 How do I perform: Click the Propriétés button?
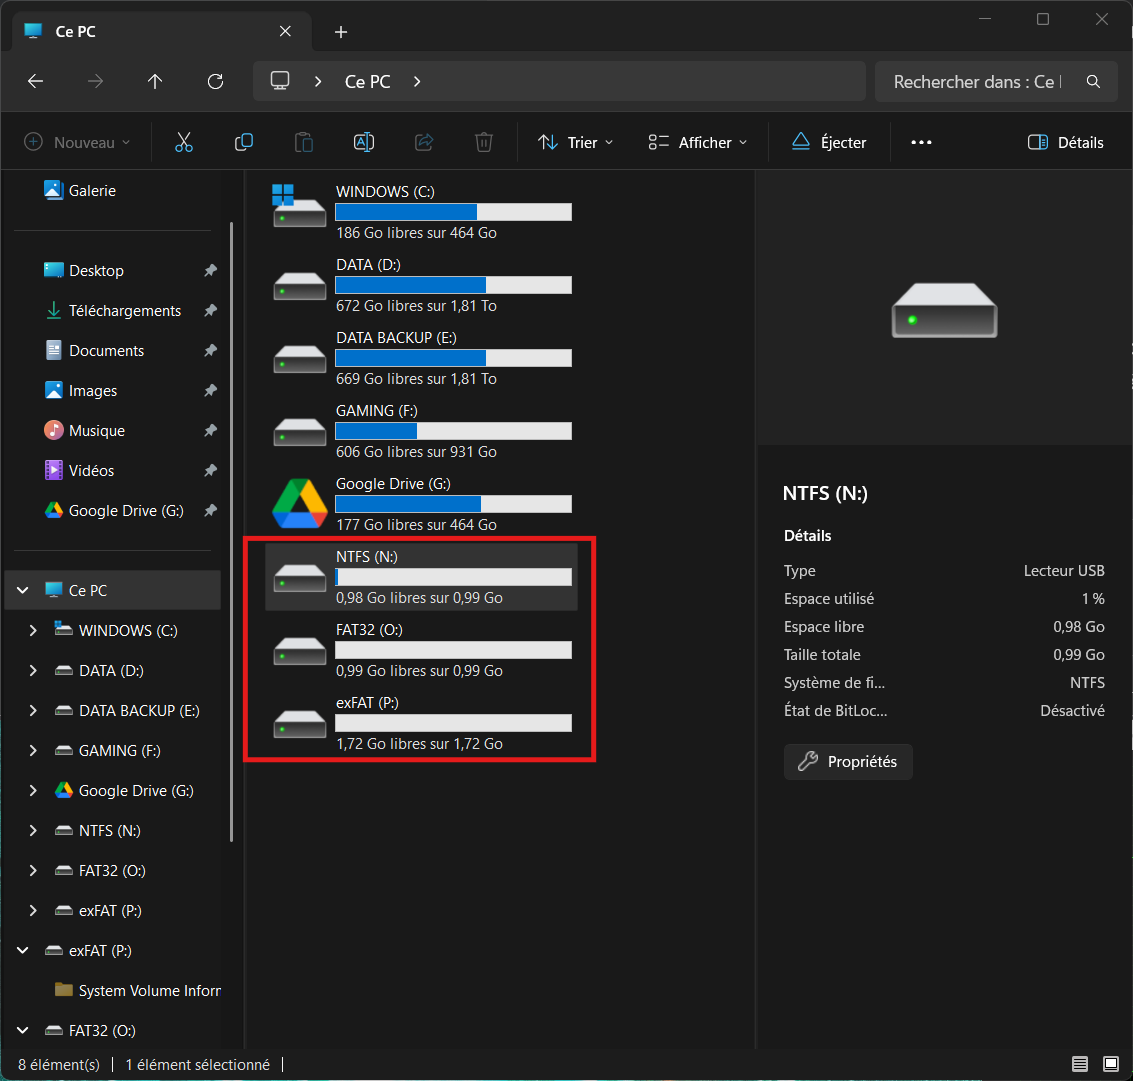coord(848,762)
